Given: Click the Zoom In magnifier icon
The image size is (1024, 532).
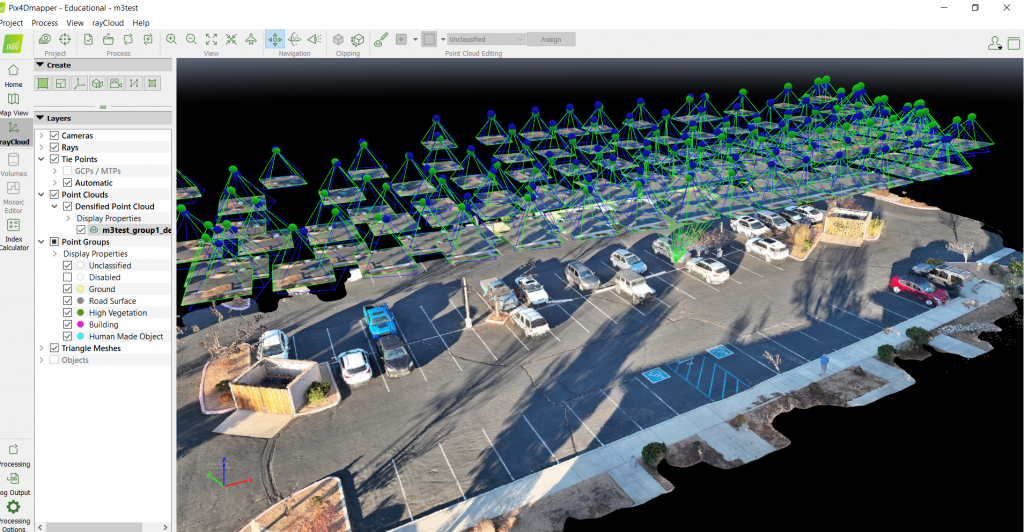Looking at the screenshot, I should [171, 39].
